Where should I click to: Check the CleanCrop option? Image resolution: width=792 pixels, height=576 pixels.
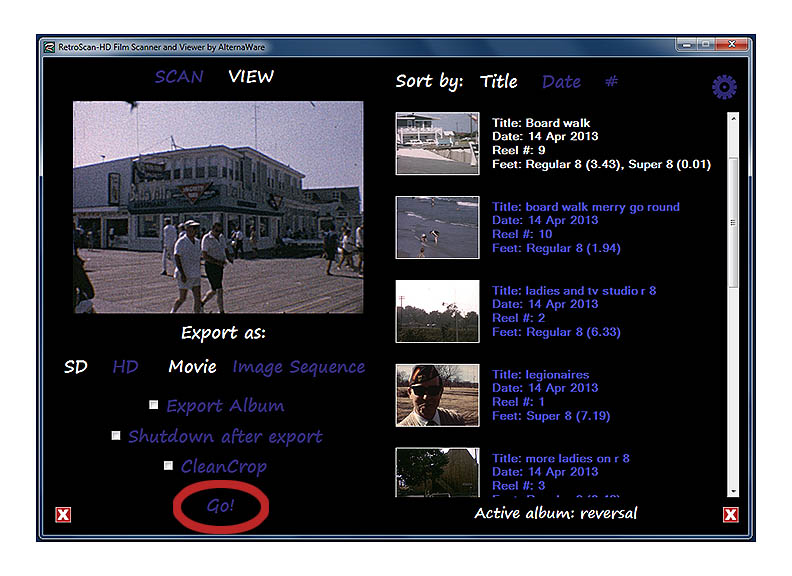pyautogui.click(x=168, y=466)
